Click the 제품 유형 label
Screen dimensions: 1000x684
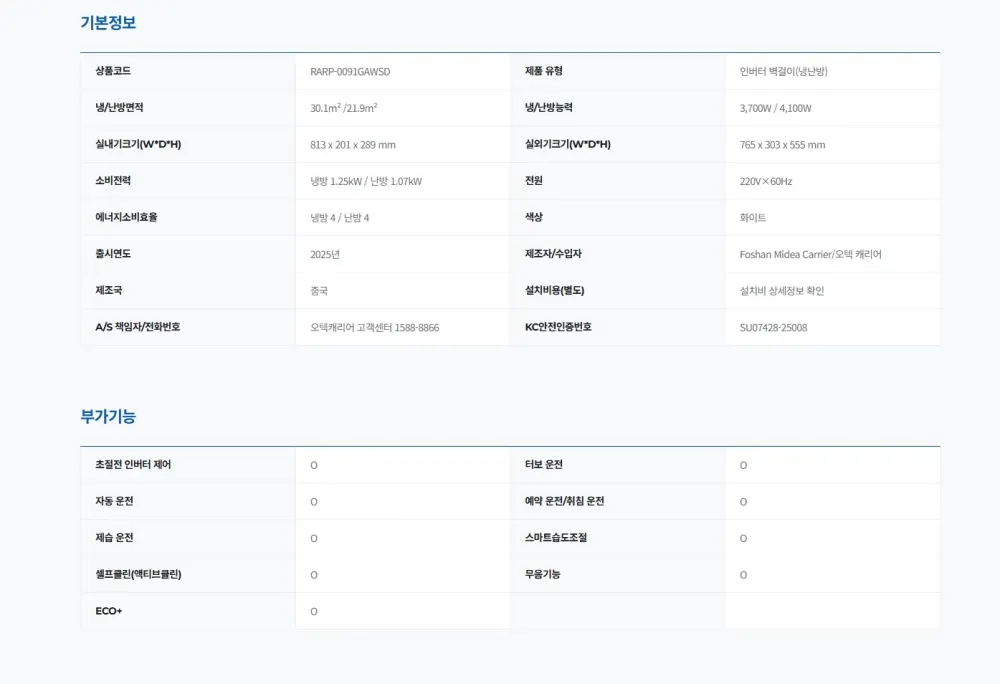tap(543, 71)
